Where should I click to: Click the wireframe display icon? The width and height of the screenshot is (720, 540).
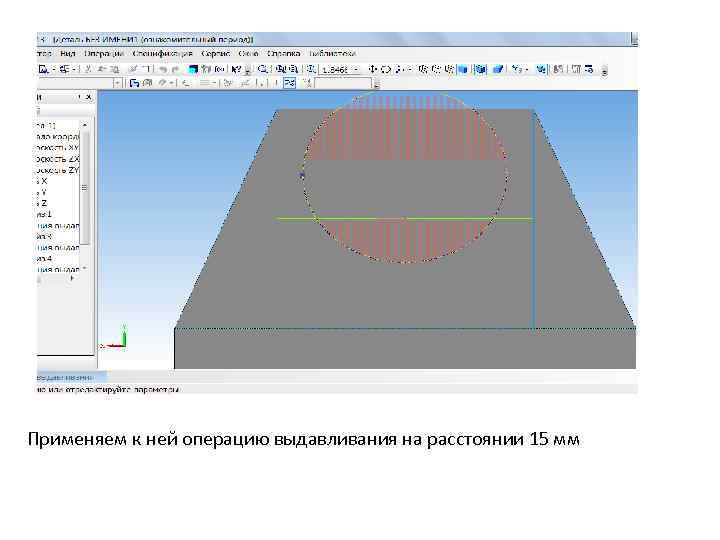423,69
